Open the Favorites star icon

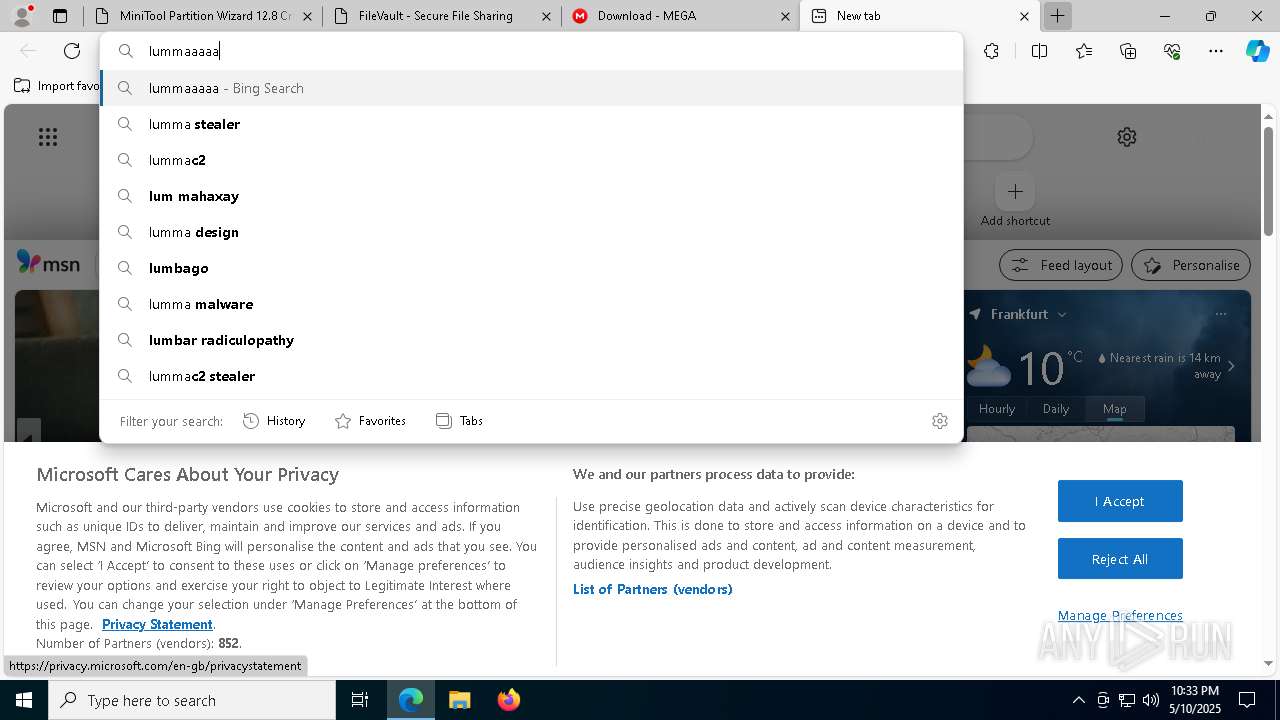[1084, 51]
